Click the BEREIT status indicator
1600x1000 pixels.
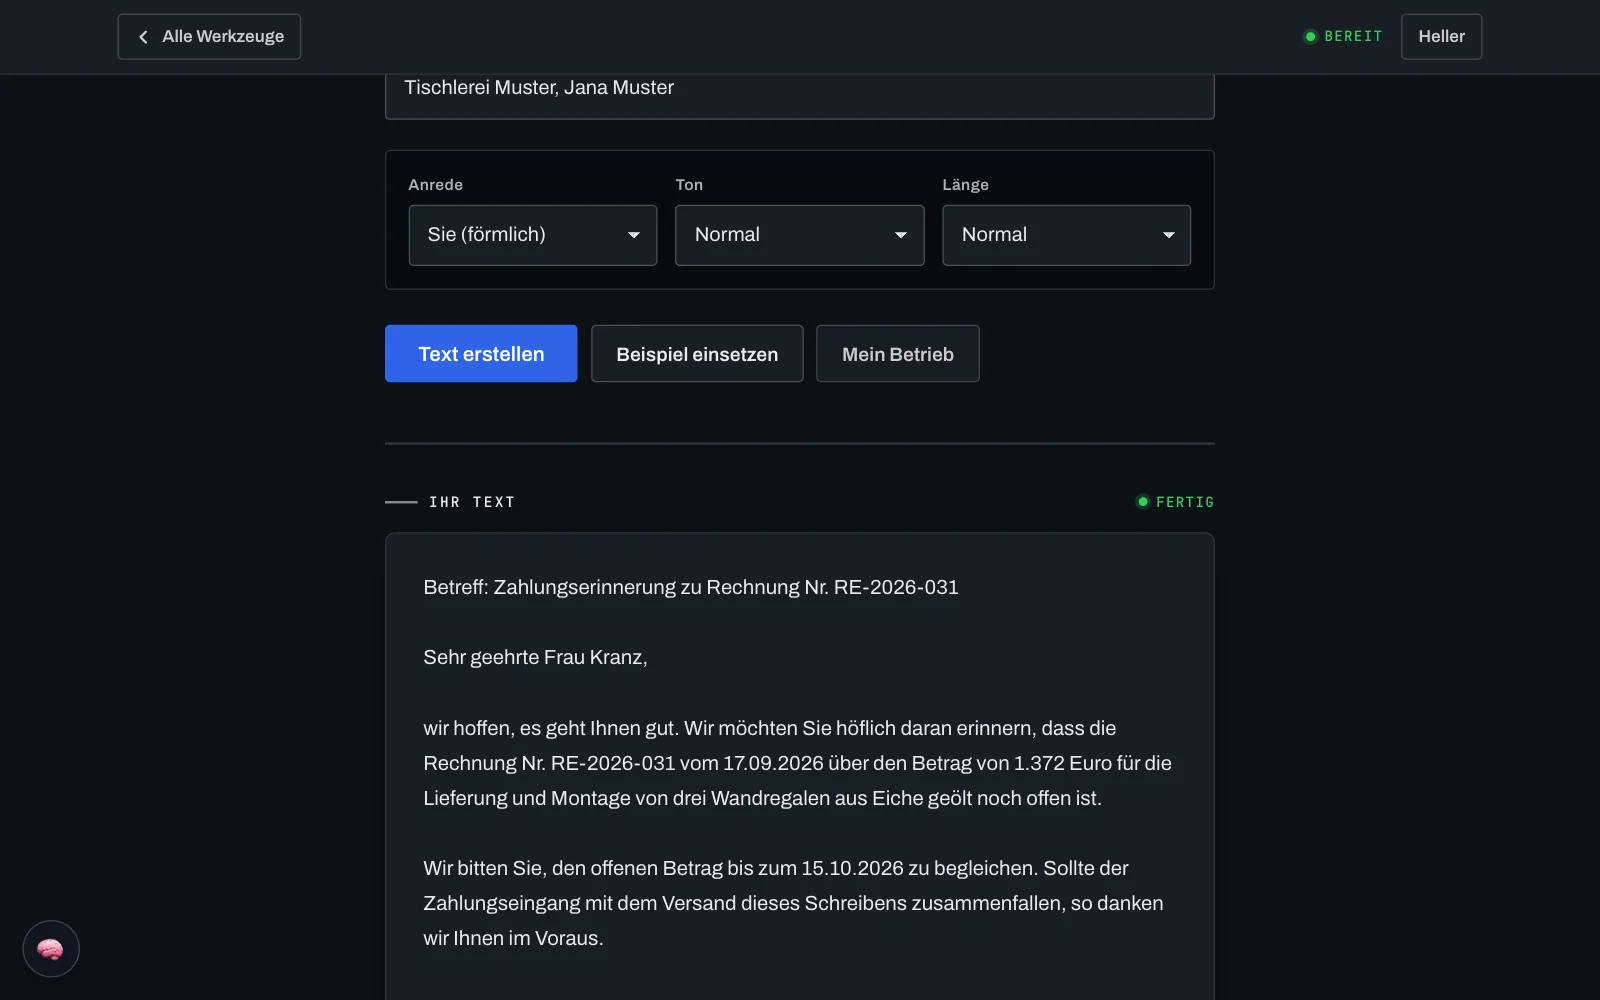click(x=1343, y=36)
